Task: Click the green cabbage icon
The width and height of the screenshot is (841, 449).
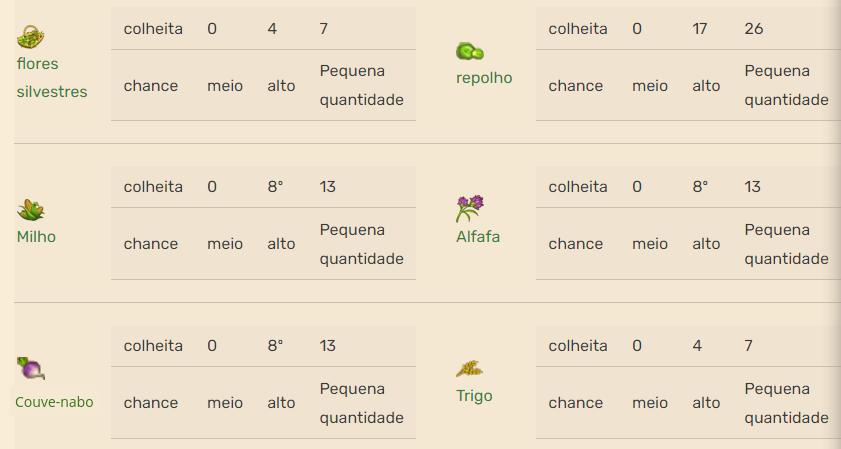Action: pos(470,51)
